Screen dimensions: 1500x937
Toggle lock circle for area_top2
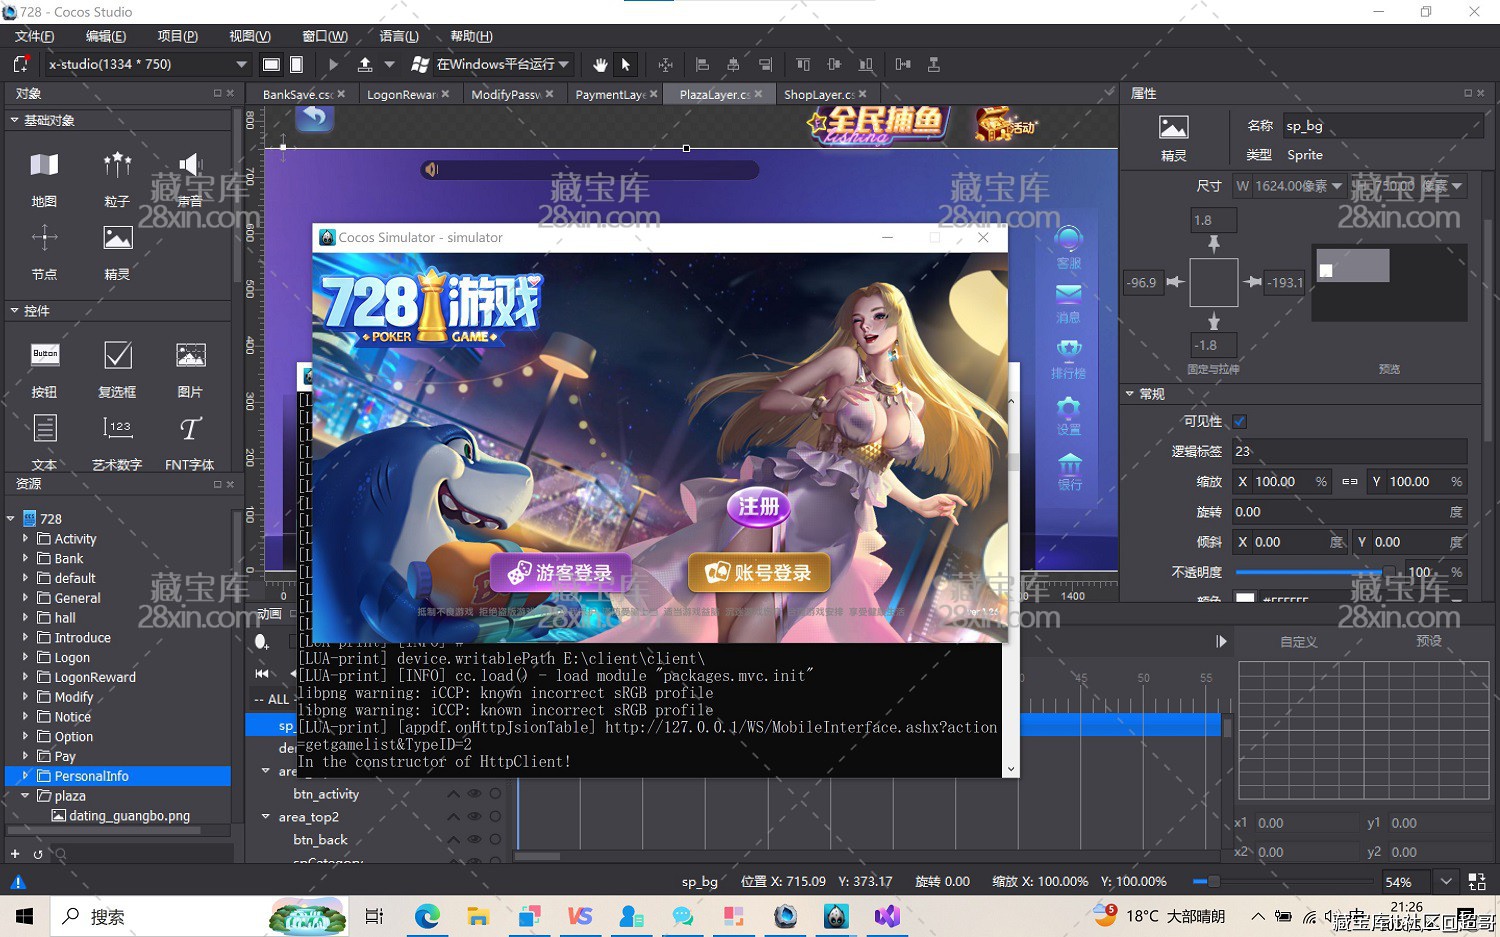(x=495, y=817)
